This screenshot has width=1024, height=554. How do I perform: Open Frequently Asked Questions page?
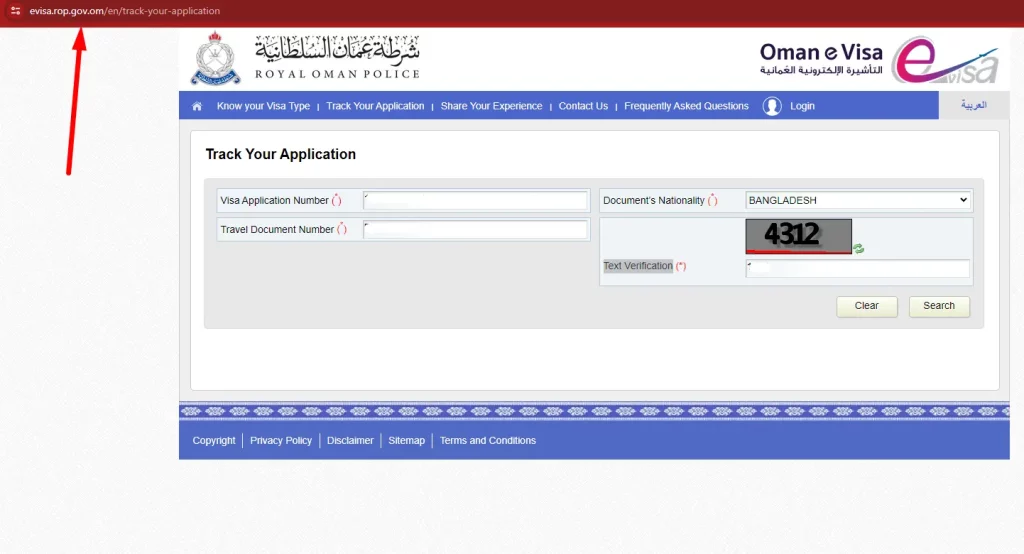[x=686, y=106]
